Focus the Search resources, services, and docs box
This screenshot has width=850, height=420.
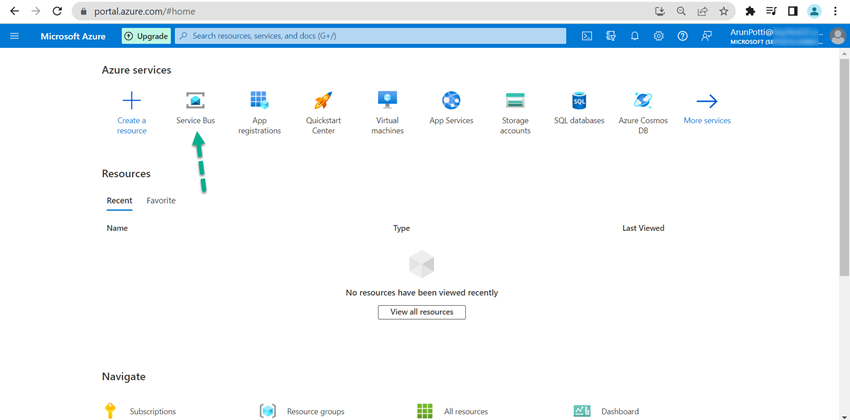(x=370, y=36)
